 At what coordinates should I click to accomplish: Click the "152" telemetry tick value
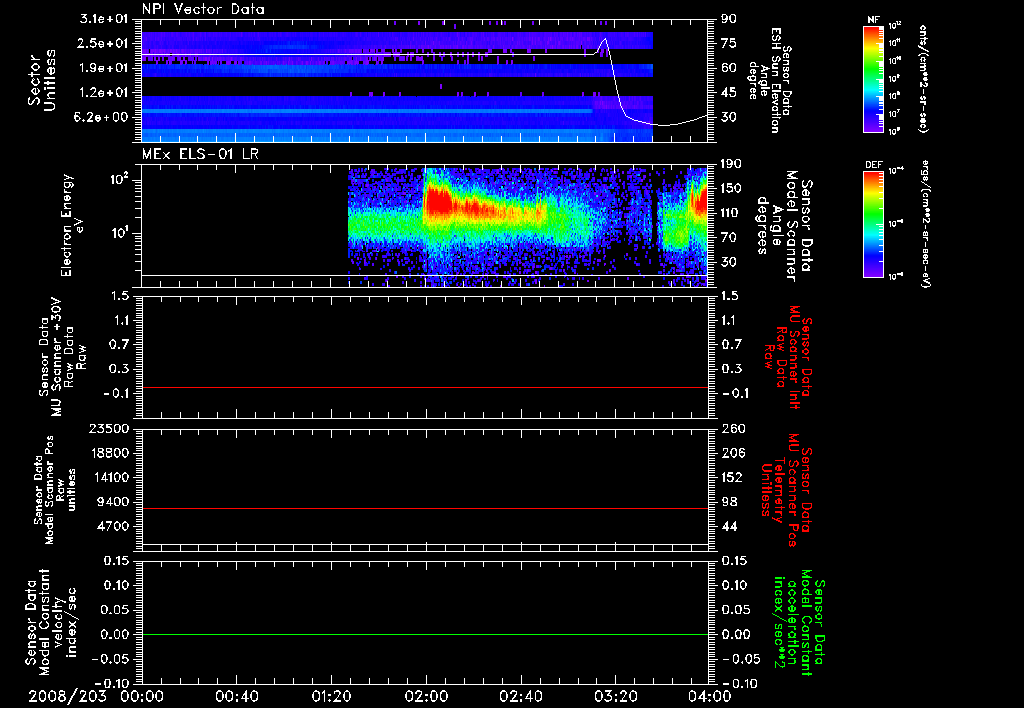[x=732, y=477]
